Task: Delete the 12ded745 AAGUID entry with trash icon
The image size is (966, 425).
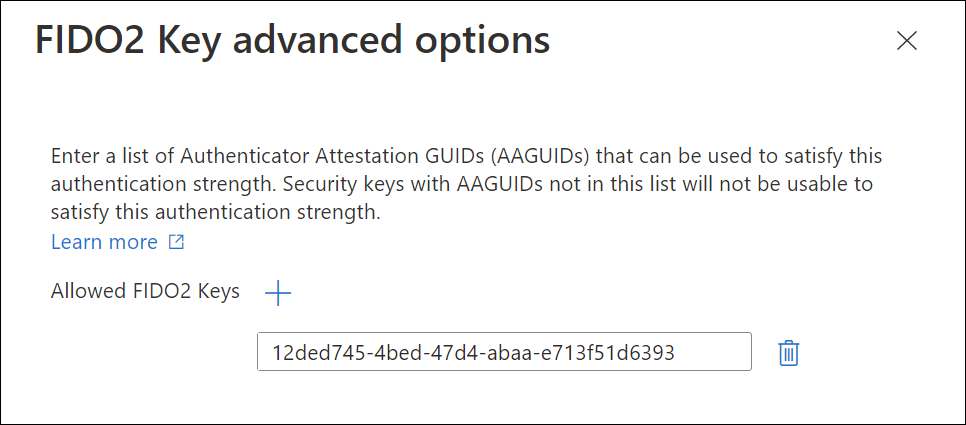Action: tap(789, 354)
